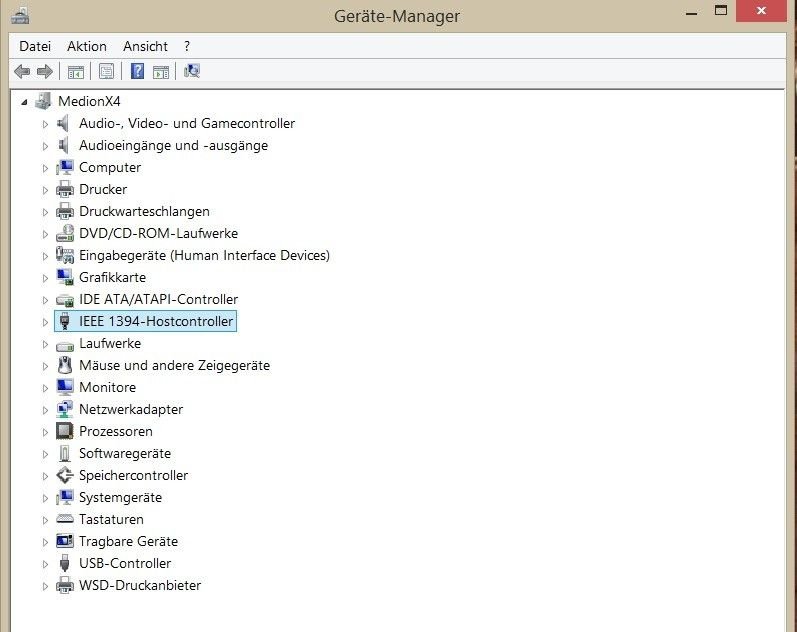The height and width of the screenshot is (632, 797).
Task: Click the Drucker printer icon
Action: pyautogui.click(x=65, y=189)
